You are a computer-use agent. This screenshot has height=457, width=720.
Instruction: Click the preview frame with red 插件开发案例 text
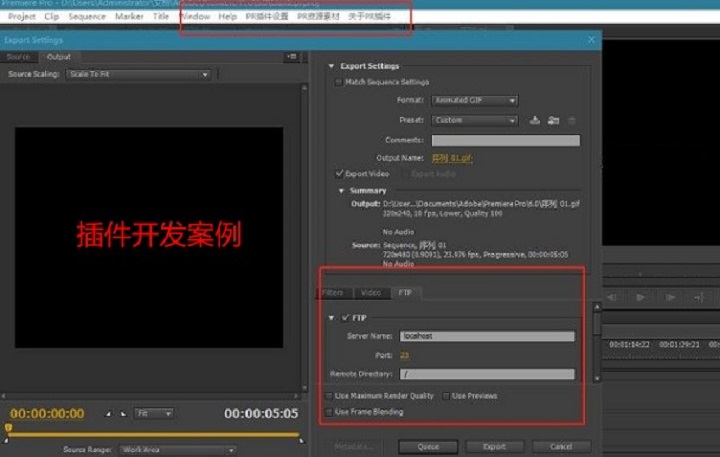pos(149,237)
